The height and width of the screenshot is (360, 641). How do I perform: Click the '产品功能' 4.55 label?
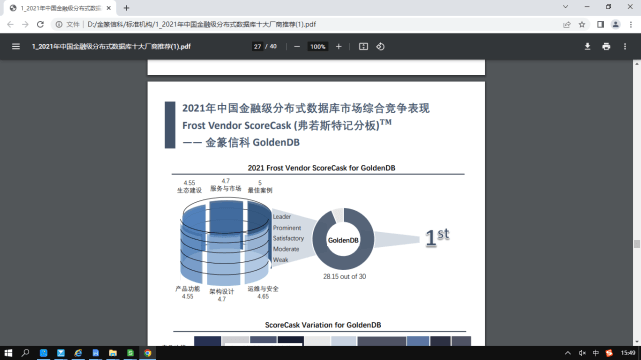click(188, 293)
